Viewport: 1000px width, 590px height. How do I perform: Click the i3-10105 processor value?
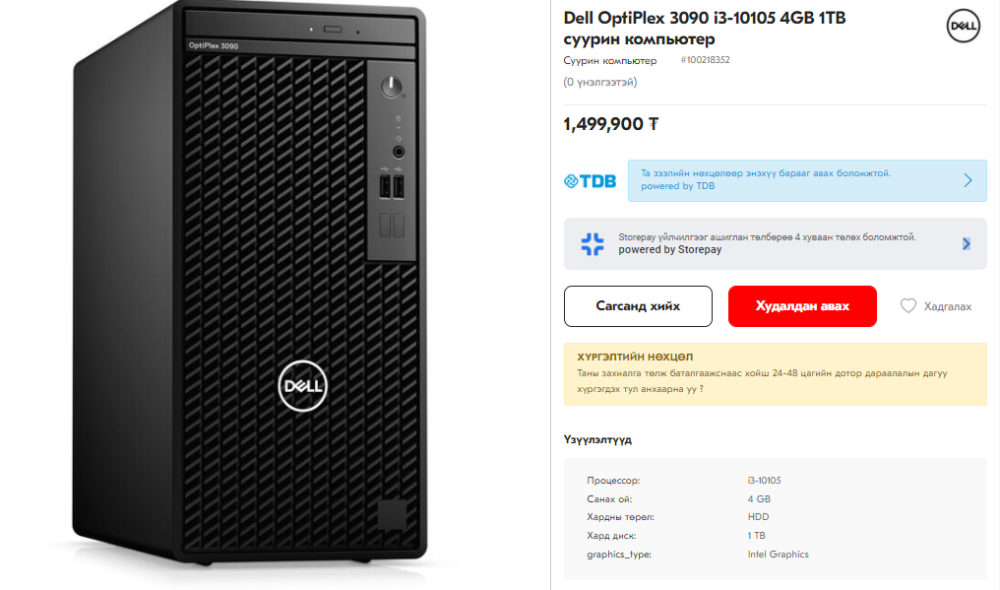764,481
